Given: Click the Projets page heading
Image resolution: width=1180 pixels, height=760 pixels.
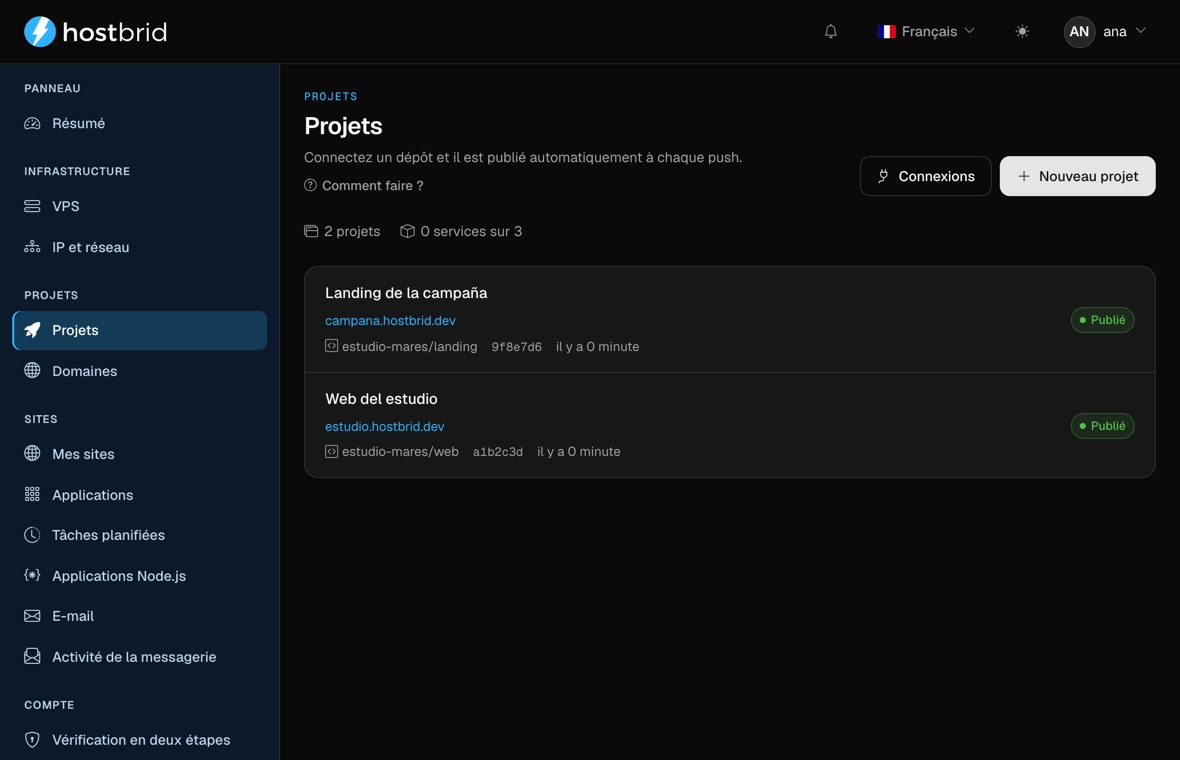Looking at the screenshot, I should tap(343, 126).
